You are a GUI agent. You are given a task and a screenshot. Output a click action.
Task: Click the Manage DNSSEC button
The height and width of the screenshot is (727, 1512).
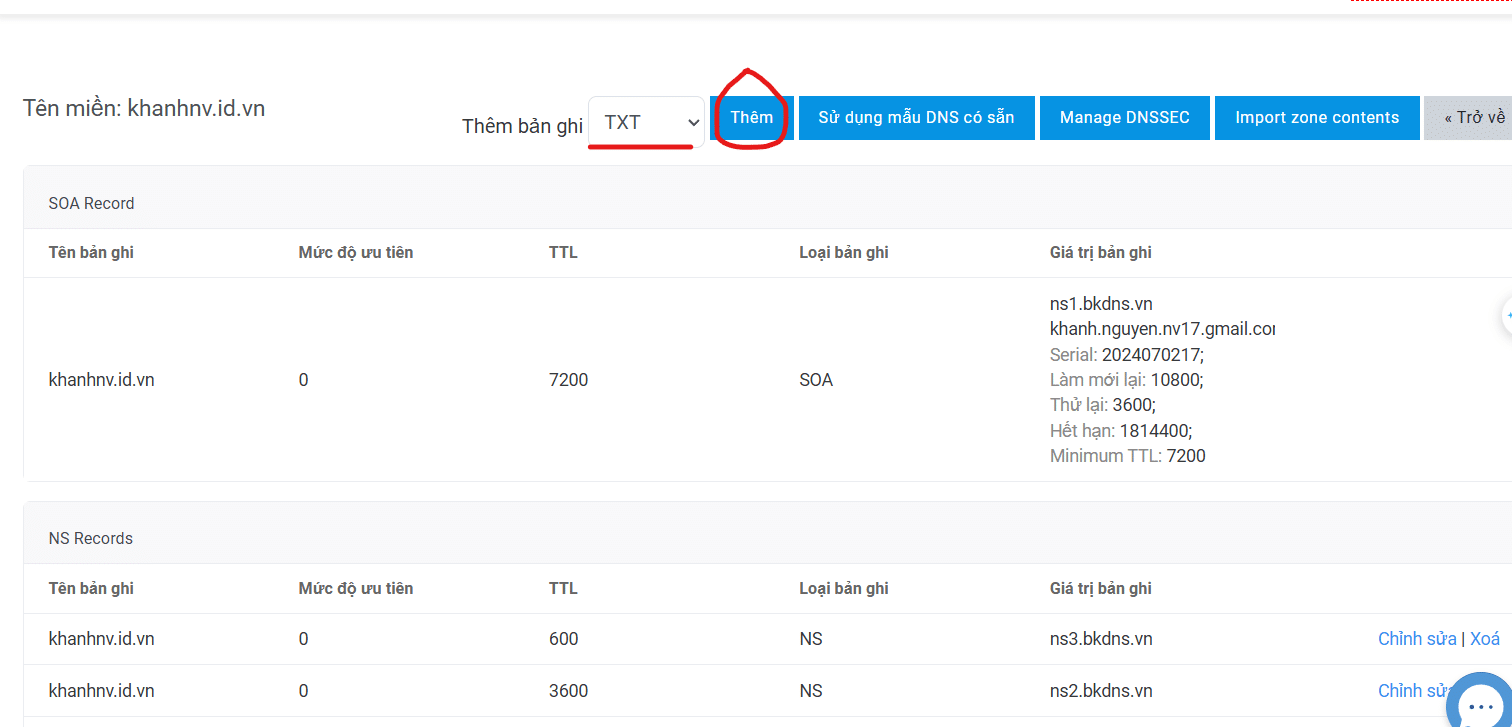(1124, 117)
